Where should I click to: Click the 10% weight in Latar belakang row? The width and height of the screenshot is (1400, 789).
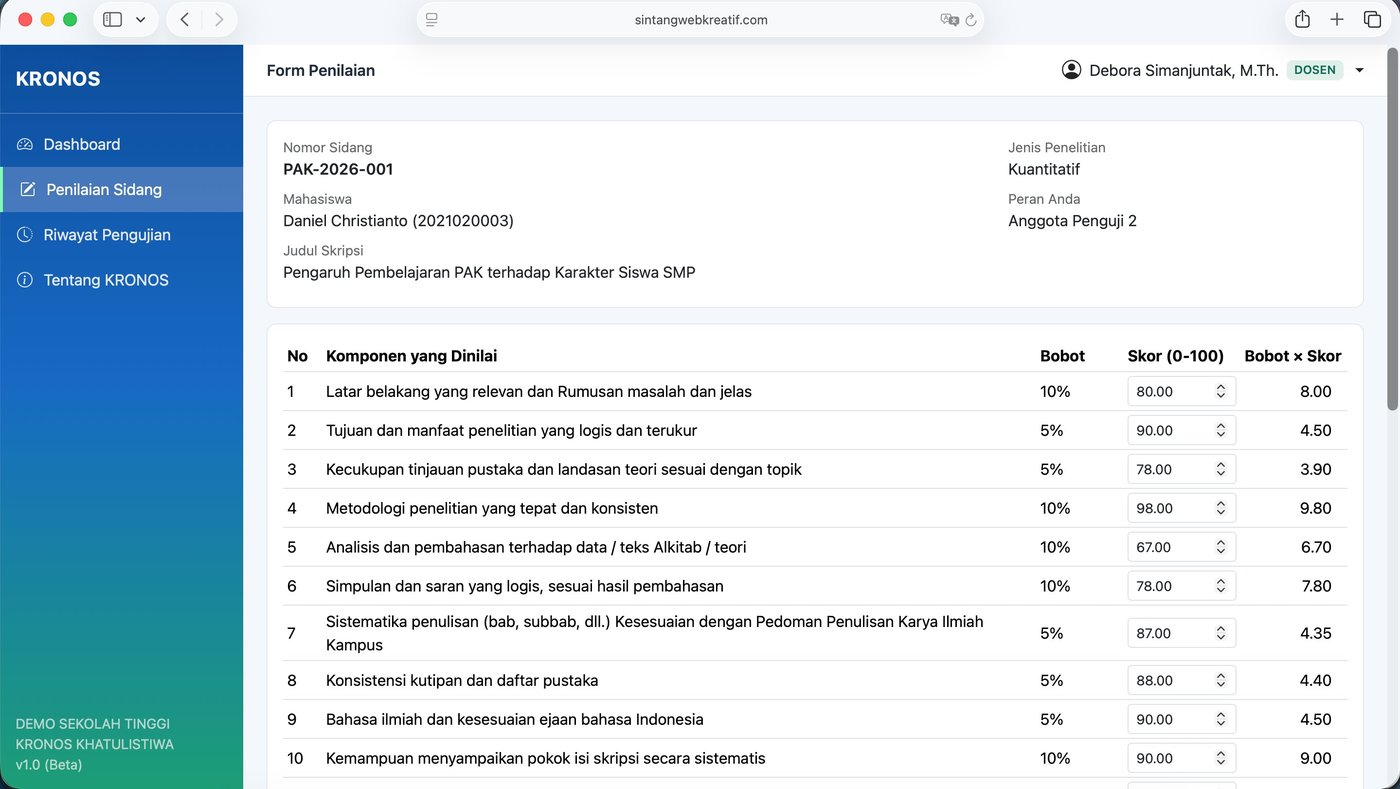(1055, 391)
